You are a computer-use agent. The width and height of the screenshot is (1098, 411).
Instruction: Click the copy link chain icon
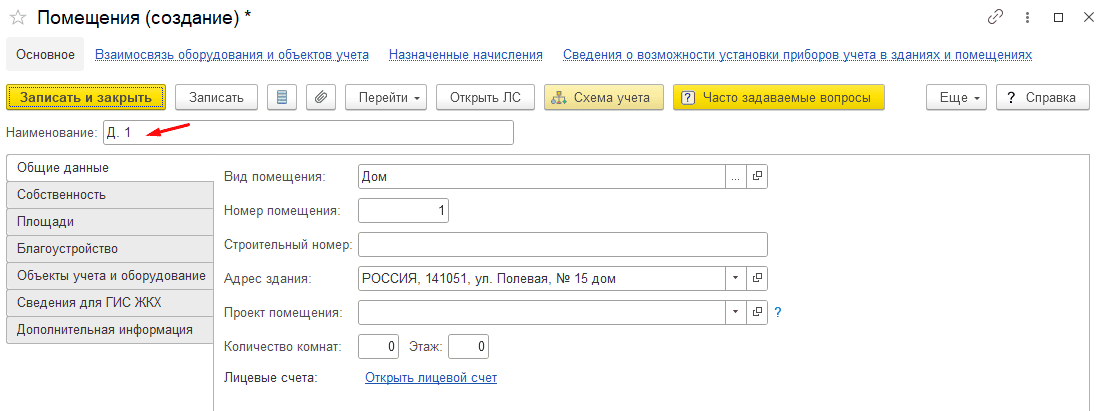point(995,18)
